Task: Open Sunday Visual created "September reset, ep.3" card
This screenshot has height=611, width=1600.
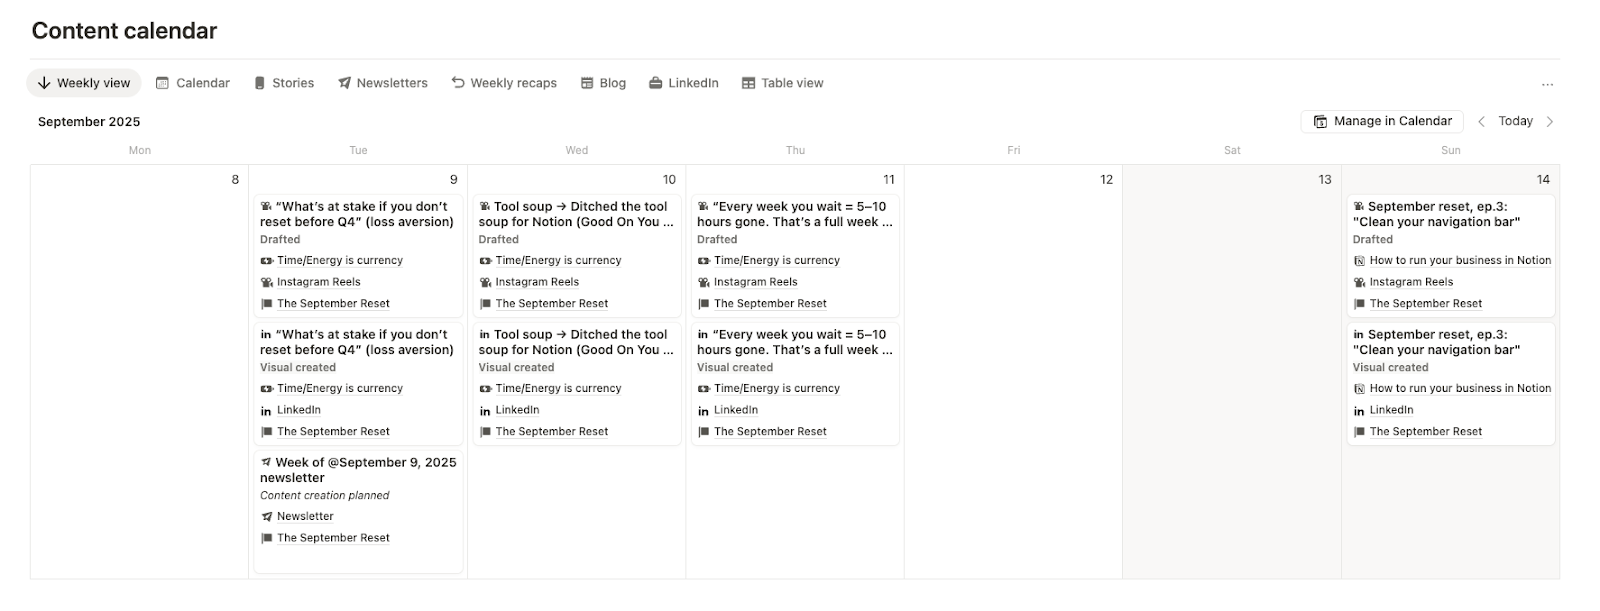Action: (x=1451, y=383)
